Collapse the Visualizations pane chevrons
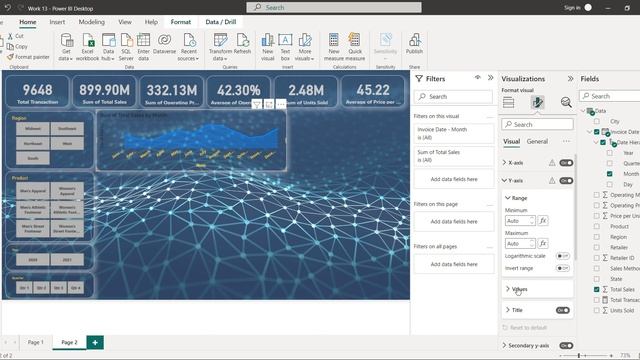The image size is (640, 360). pyautogui.click(x=570, y=79)
